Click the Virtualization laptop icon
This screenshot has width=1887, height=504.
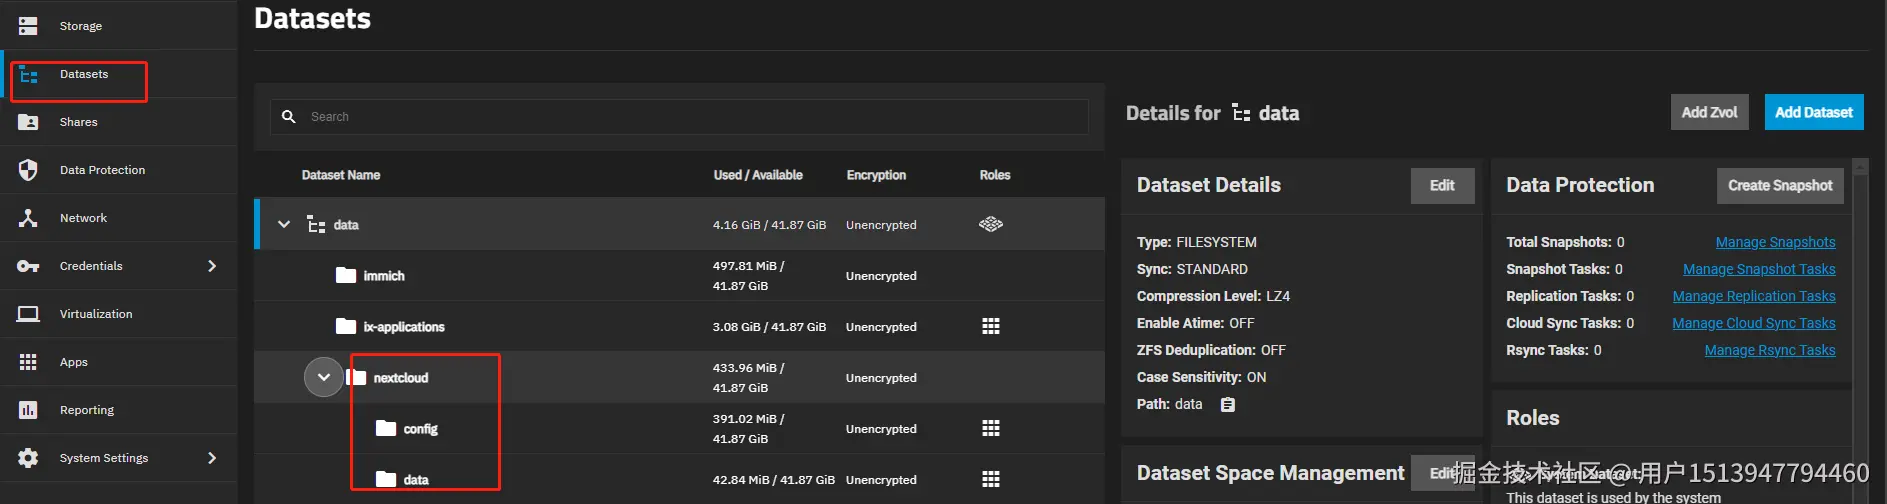(28, 314)
